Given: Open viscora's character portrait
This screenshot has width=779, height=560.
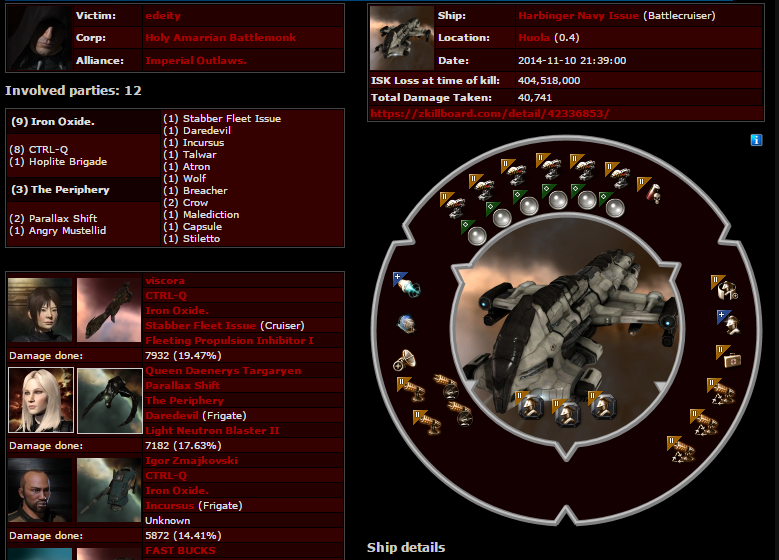Looking at the screenshot, I should [x=40, y=310].
